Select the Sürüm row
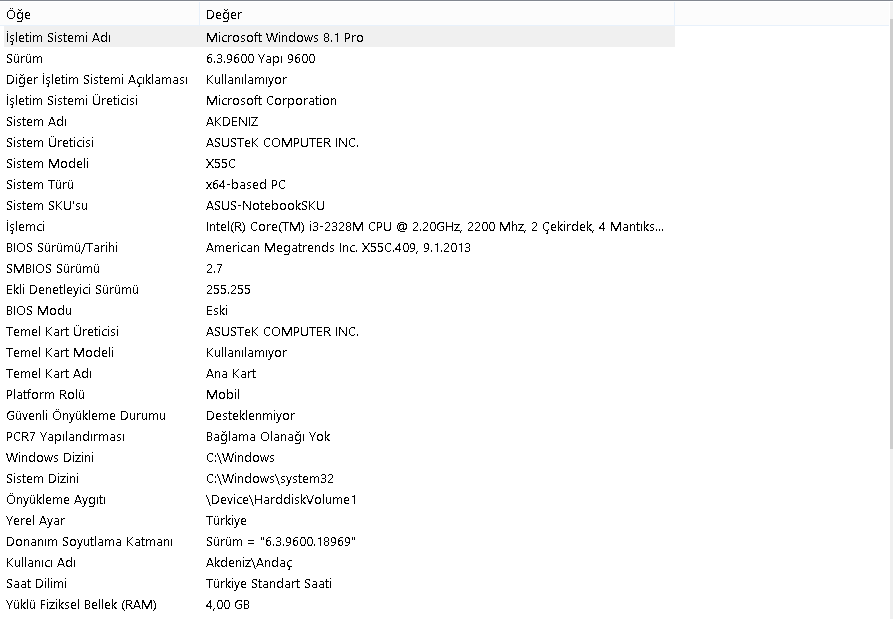893x619 pixels. click(x=24, y=58)
